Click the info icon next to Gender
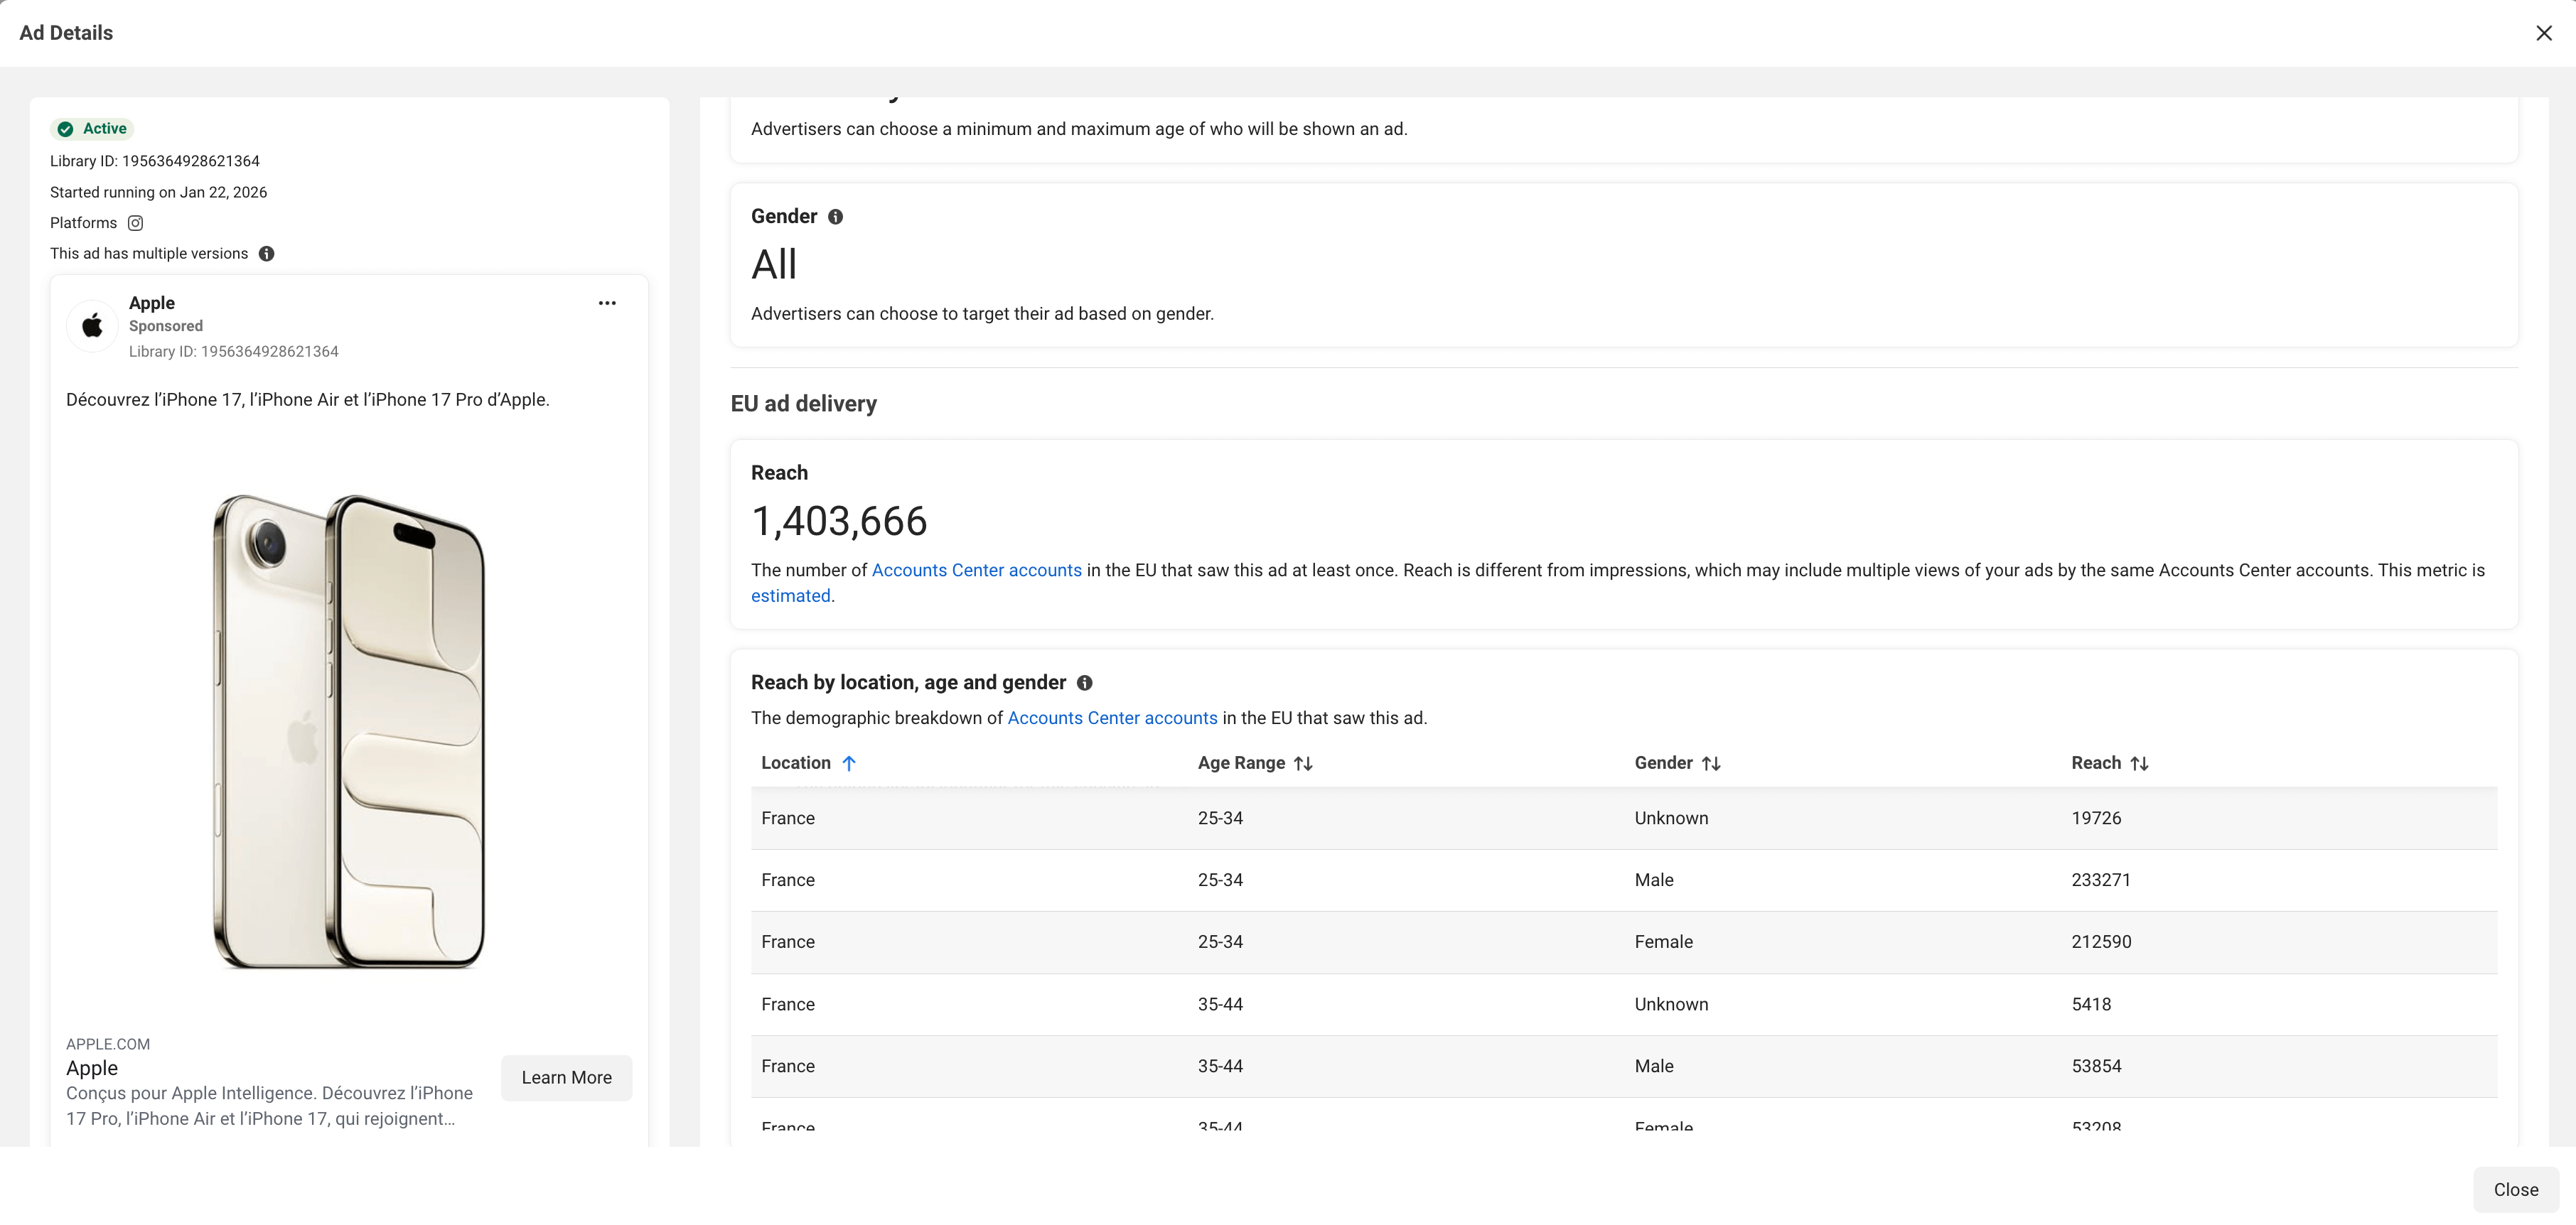The image size is (2576, 1225). point(836,217)
